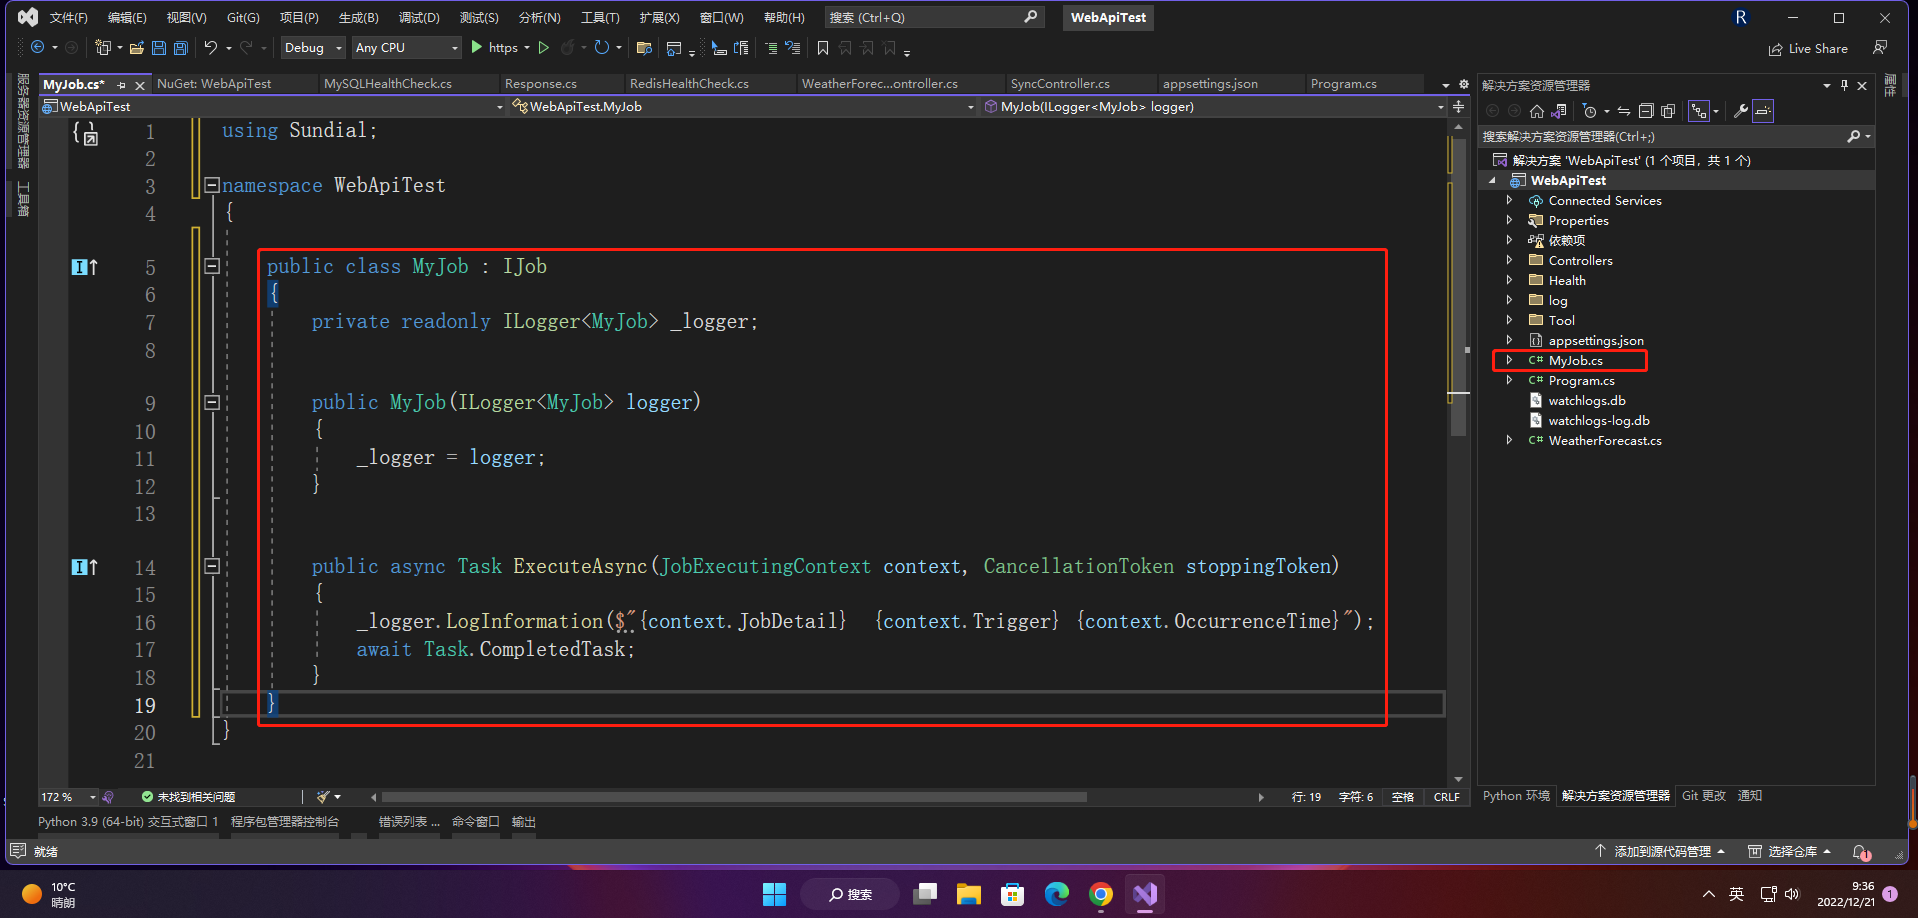
Task: Open a file with the open-folder icon
Action: pos(137,47)
